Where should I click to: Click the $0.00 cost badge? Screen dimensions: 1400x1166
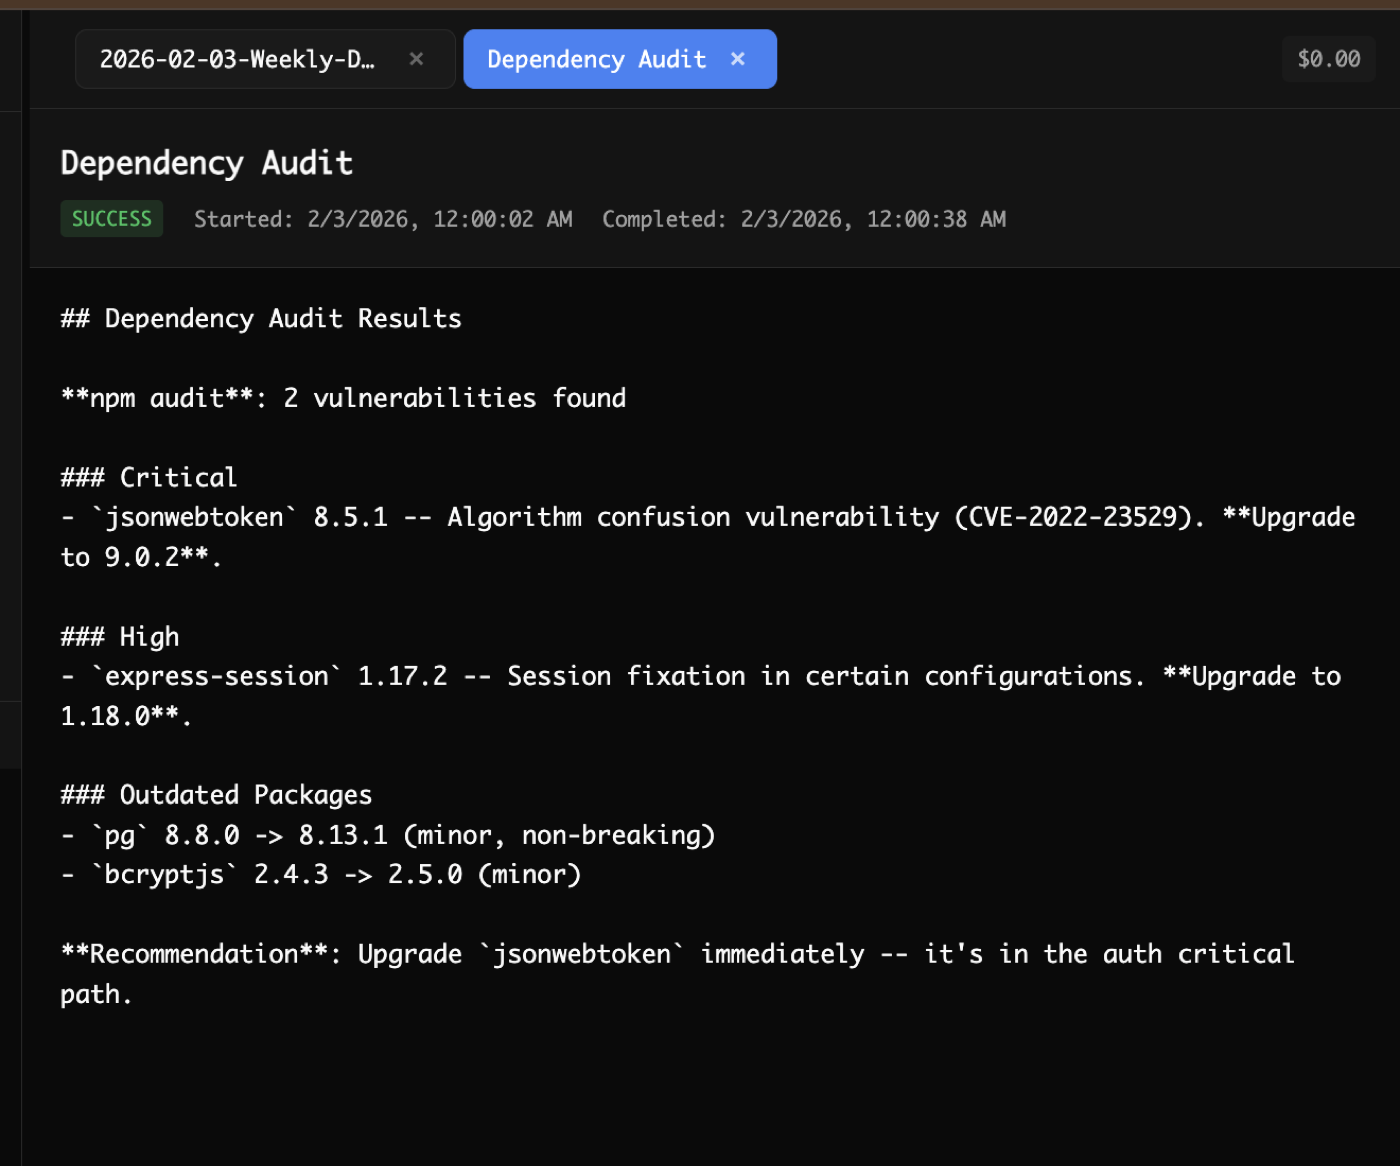pyautogui.click(x=1328, y=59)
